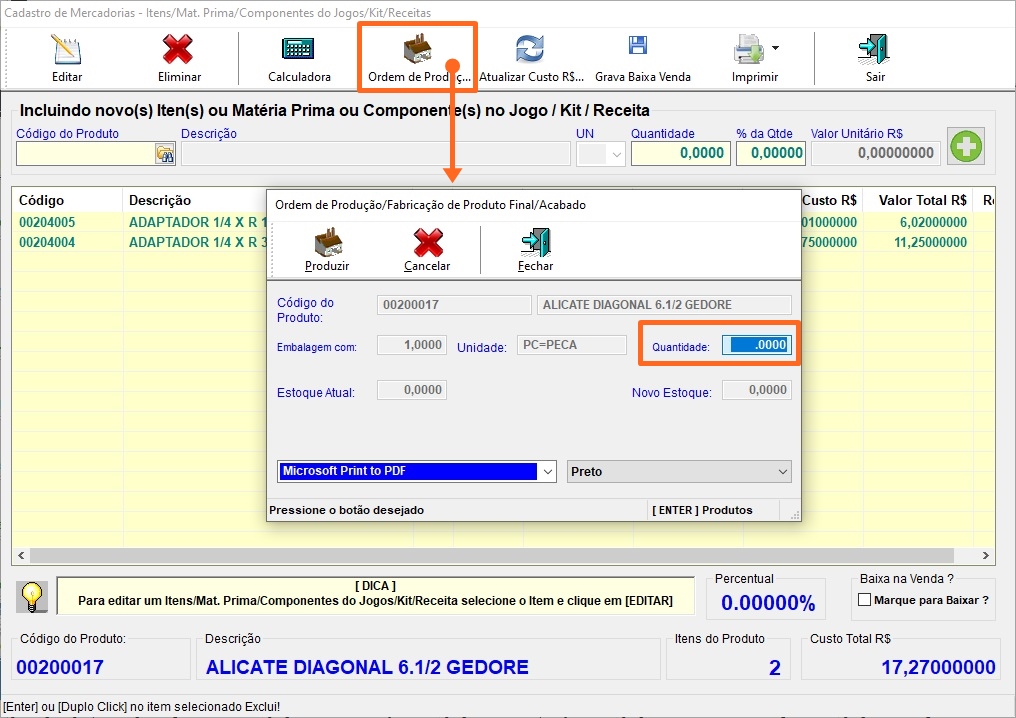This screenshot has height=718, width=1016.
Task: Click the Editar toolbar icon
Action: (x=66, y=50)
